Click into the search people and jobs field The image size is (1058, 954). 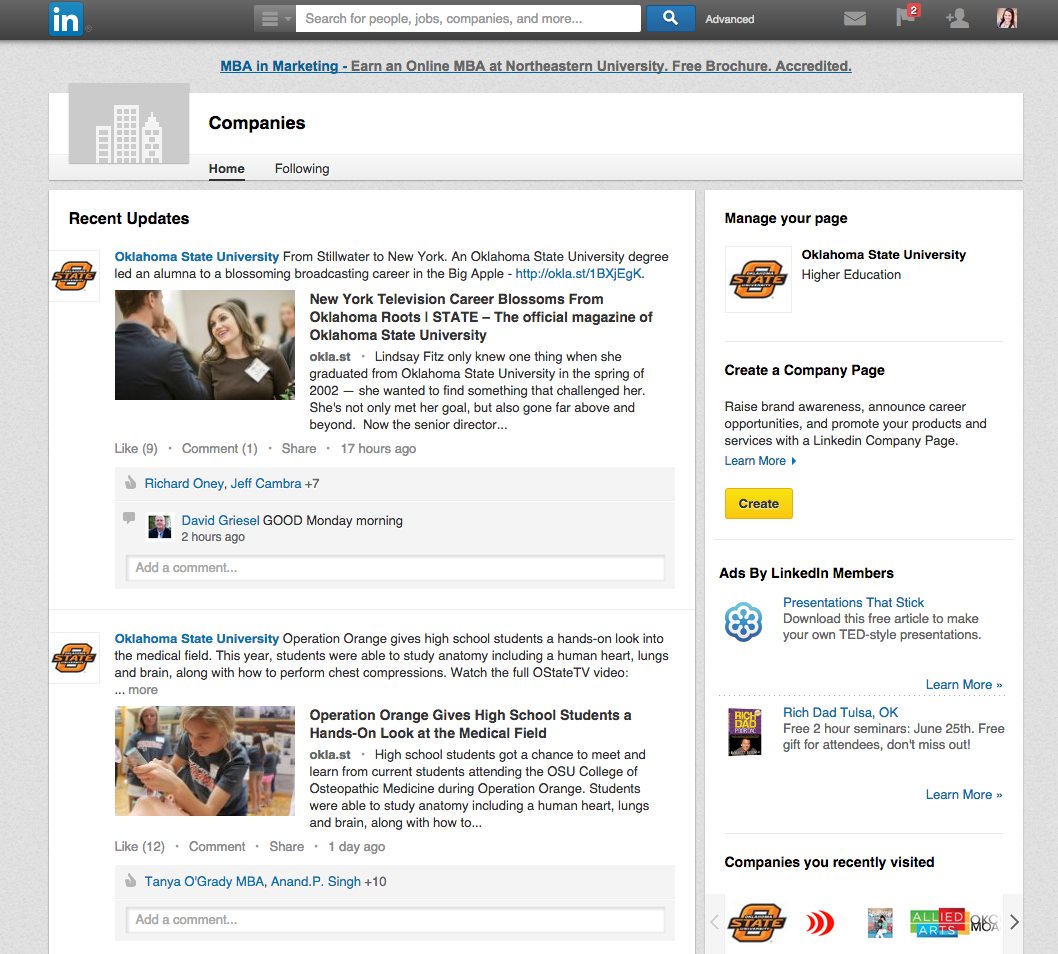(x=469, y=19)
